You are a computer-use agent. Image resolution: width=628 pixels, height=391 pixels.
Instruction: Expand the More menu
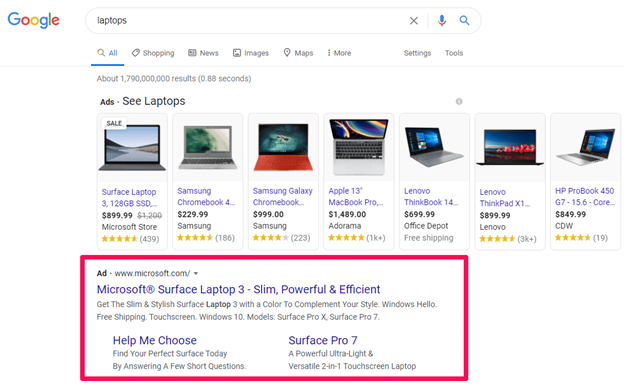(x=339, y=53)
